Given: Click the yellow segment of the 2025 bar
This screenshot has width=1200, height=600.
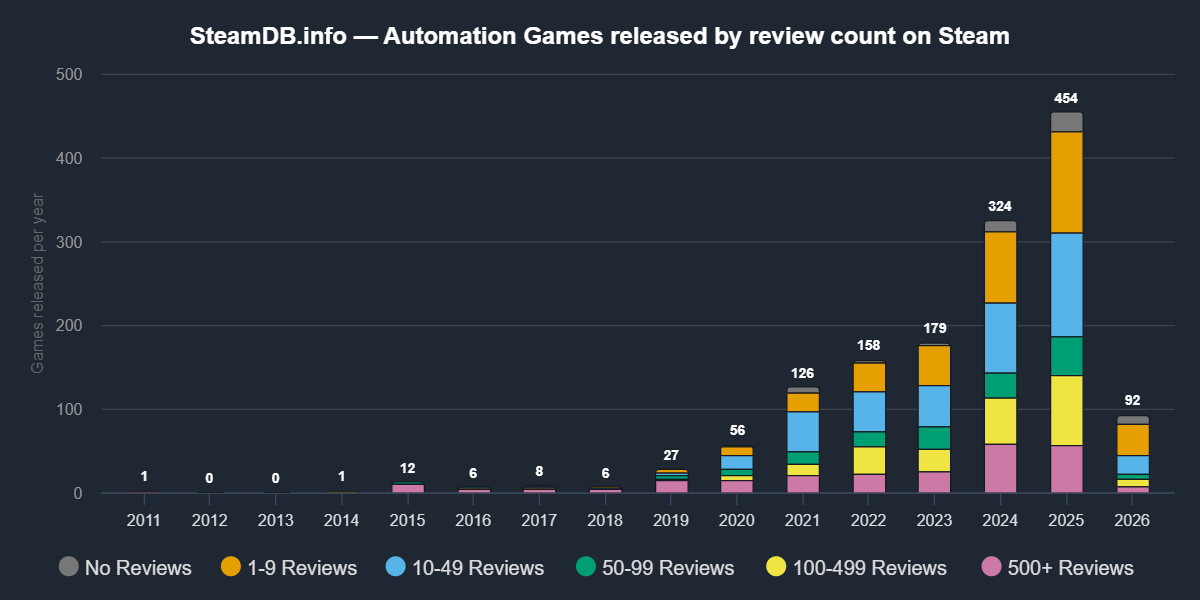Looking at the screenshot, I should (1067, 410).
